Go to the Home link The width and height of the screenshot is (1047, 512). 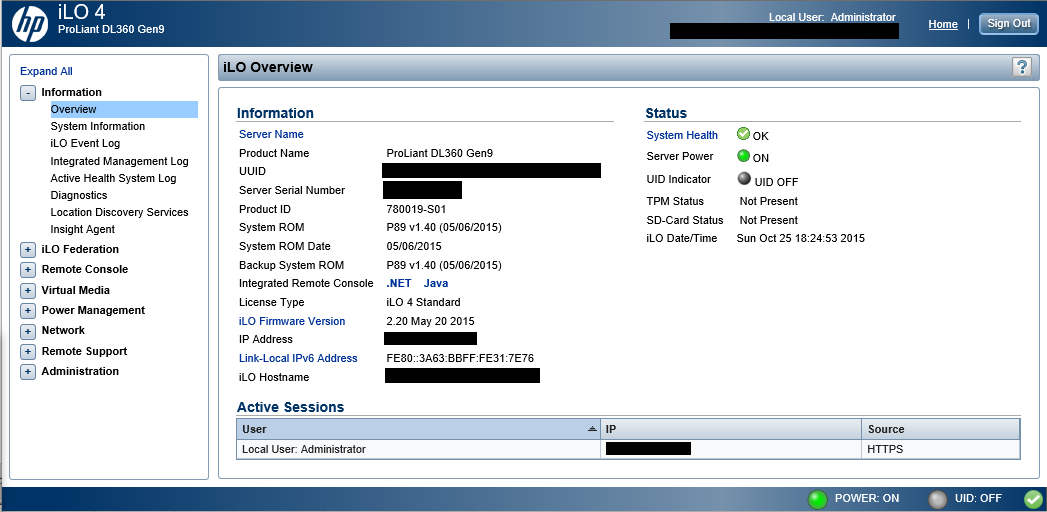point(943,24)
